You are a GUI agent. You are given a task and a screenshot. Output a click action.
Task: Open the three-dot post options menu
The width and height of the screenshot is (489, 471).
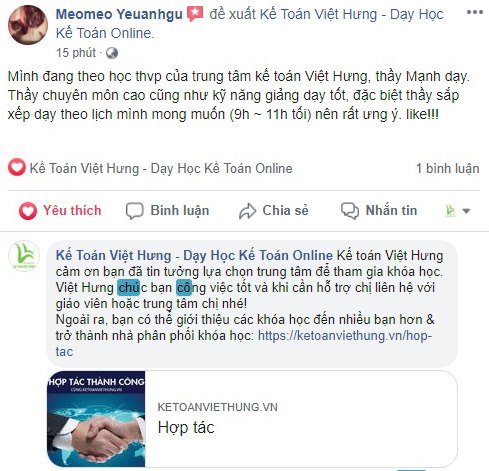[x=475, y=13]
